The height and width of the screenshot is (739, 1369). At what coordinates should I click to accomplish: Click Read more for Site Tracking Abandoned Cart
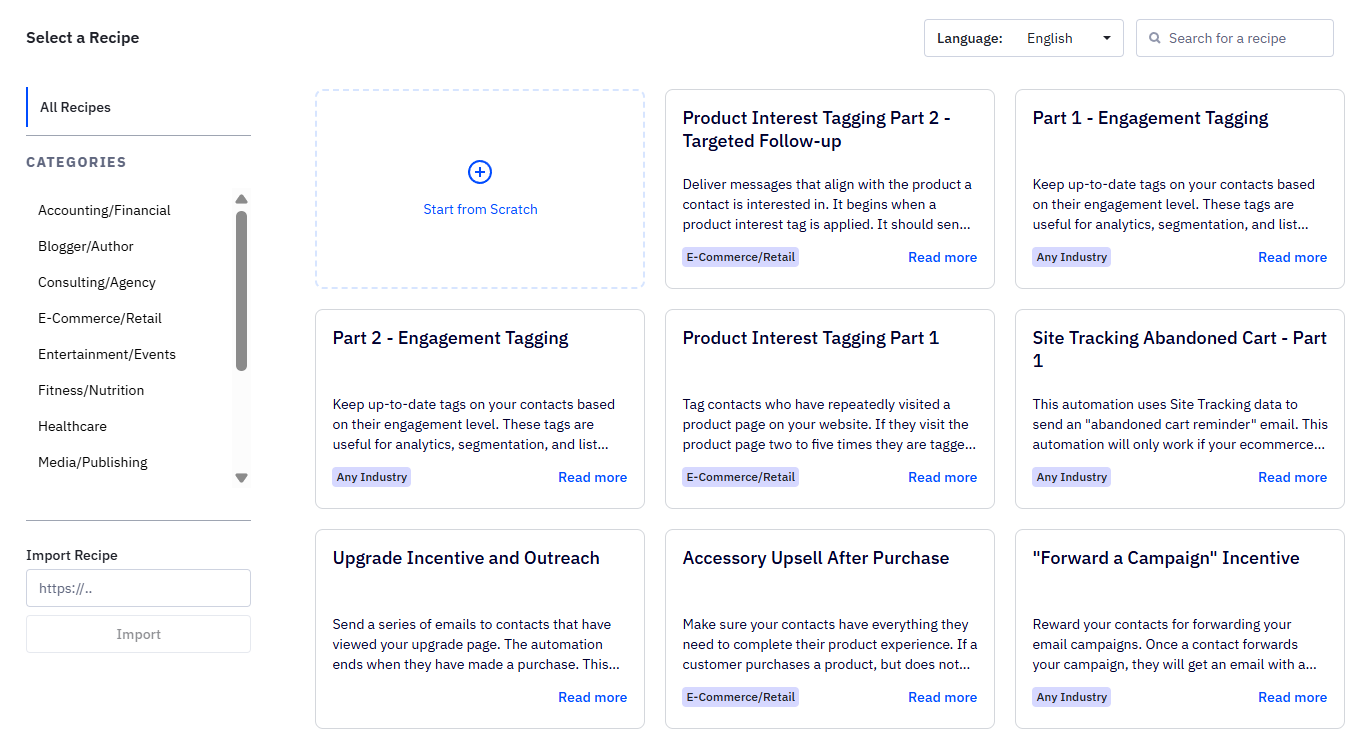pyautogui.click(x=1292, y=477)
